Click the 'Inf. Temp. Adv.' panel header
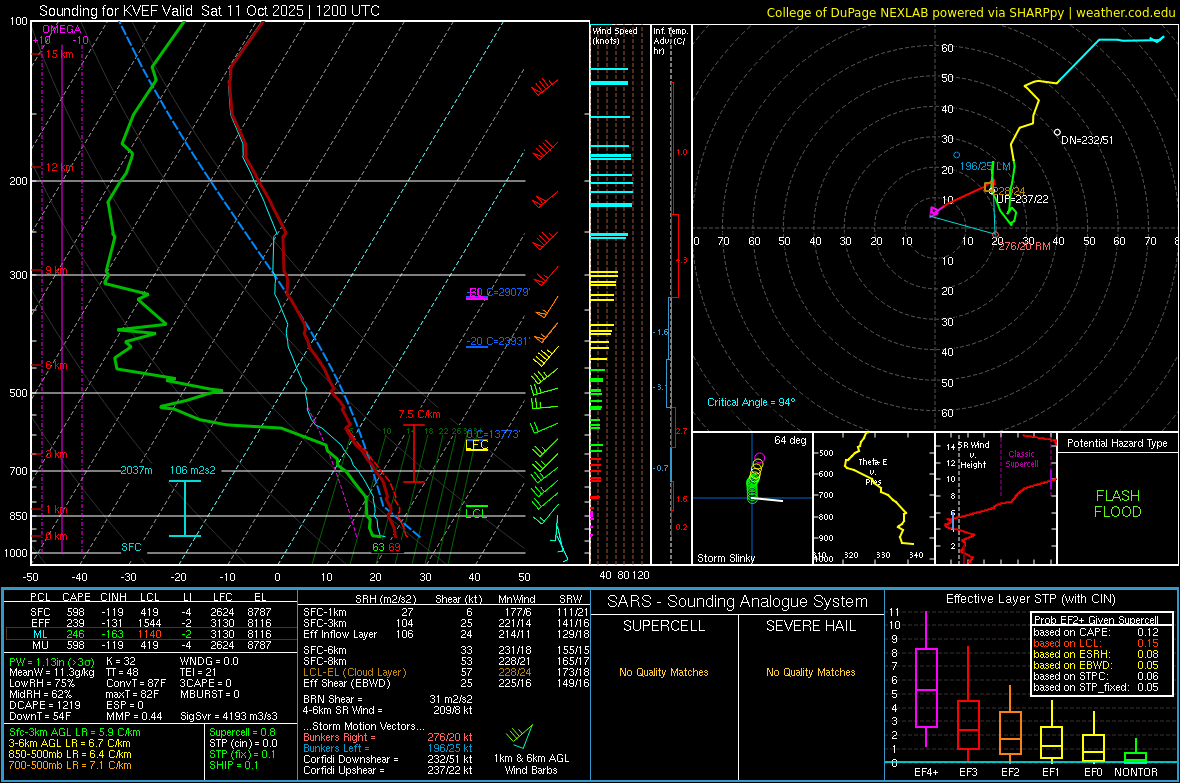The width and height of the screenshot is (1180, 783). (x=671, y=40)
